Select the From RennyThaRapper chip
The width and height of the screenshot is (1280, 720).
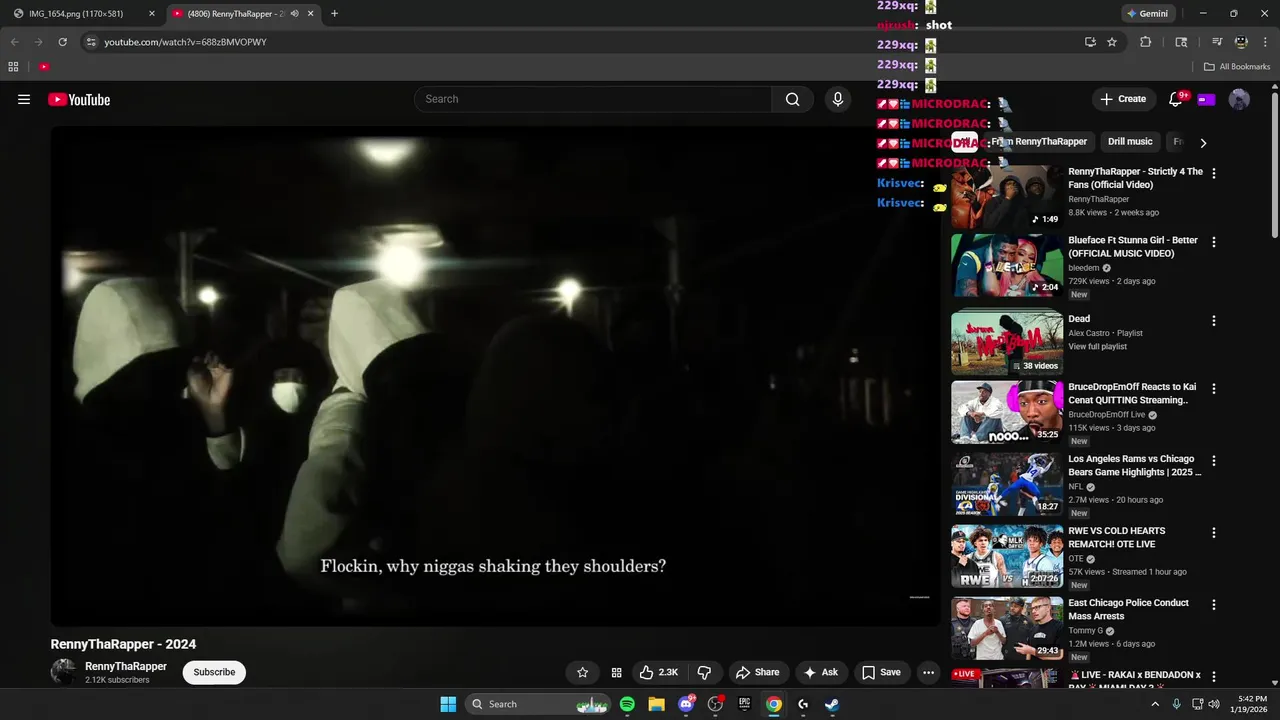[x=1040, y=142]
